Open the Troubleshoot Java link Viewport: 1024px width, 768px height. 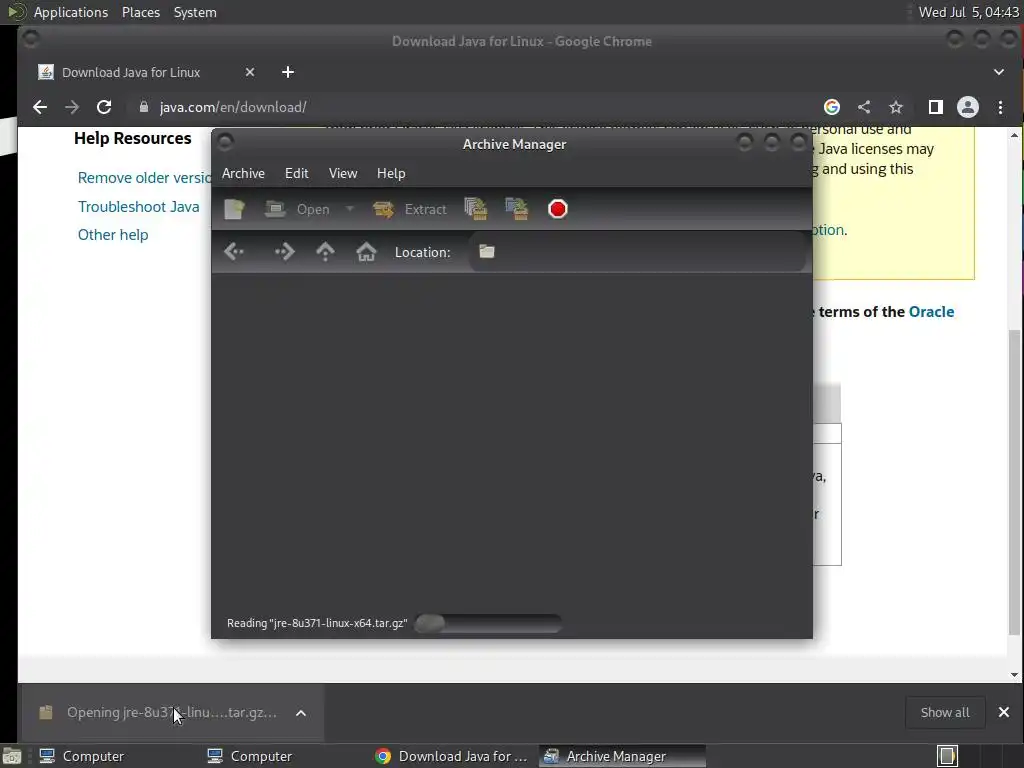tap(138, 206)
